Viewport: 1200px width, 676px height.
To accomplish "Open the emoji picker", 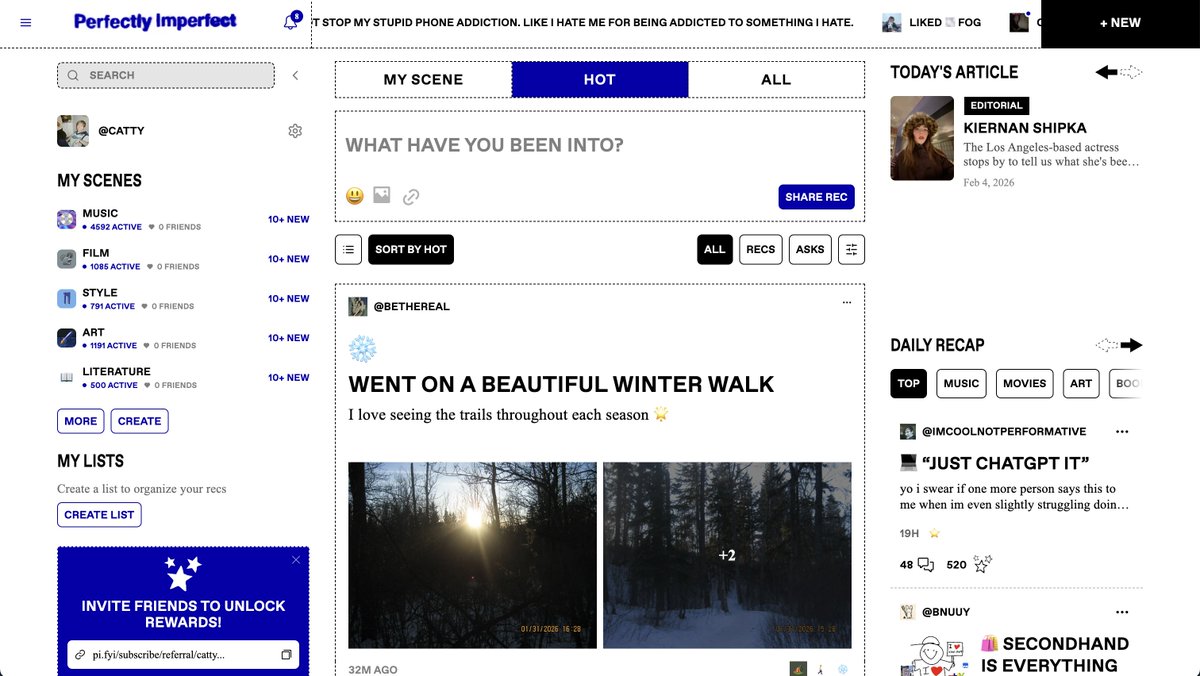I will click(355, 196).
